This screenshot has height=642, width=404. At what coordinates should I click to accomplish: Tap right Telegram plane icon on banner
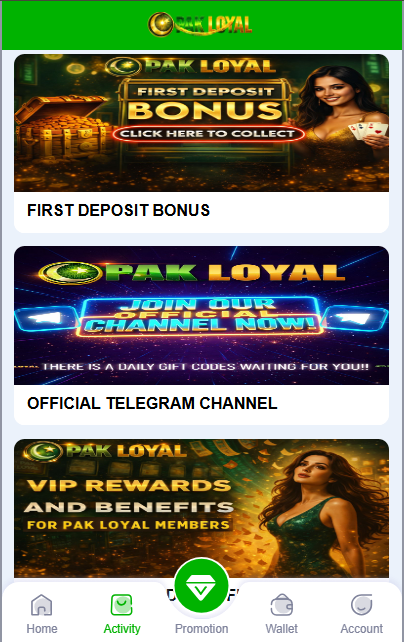[355, 318]
